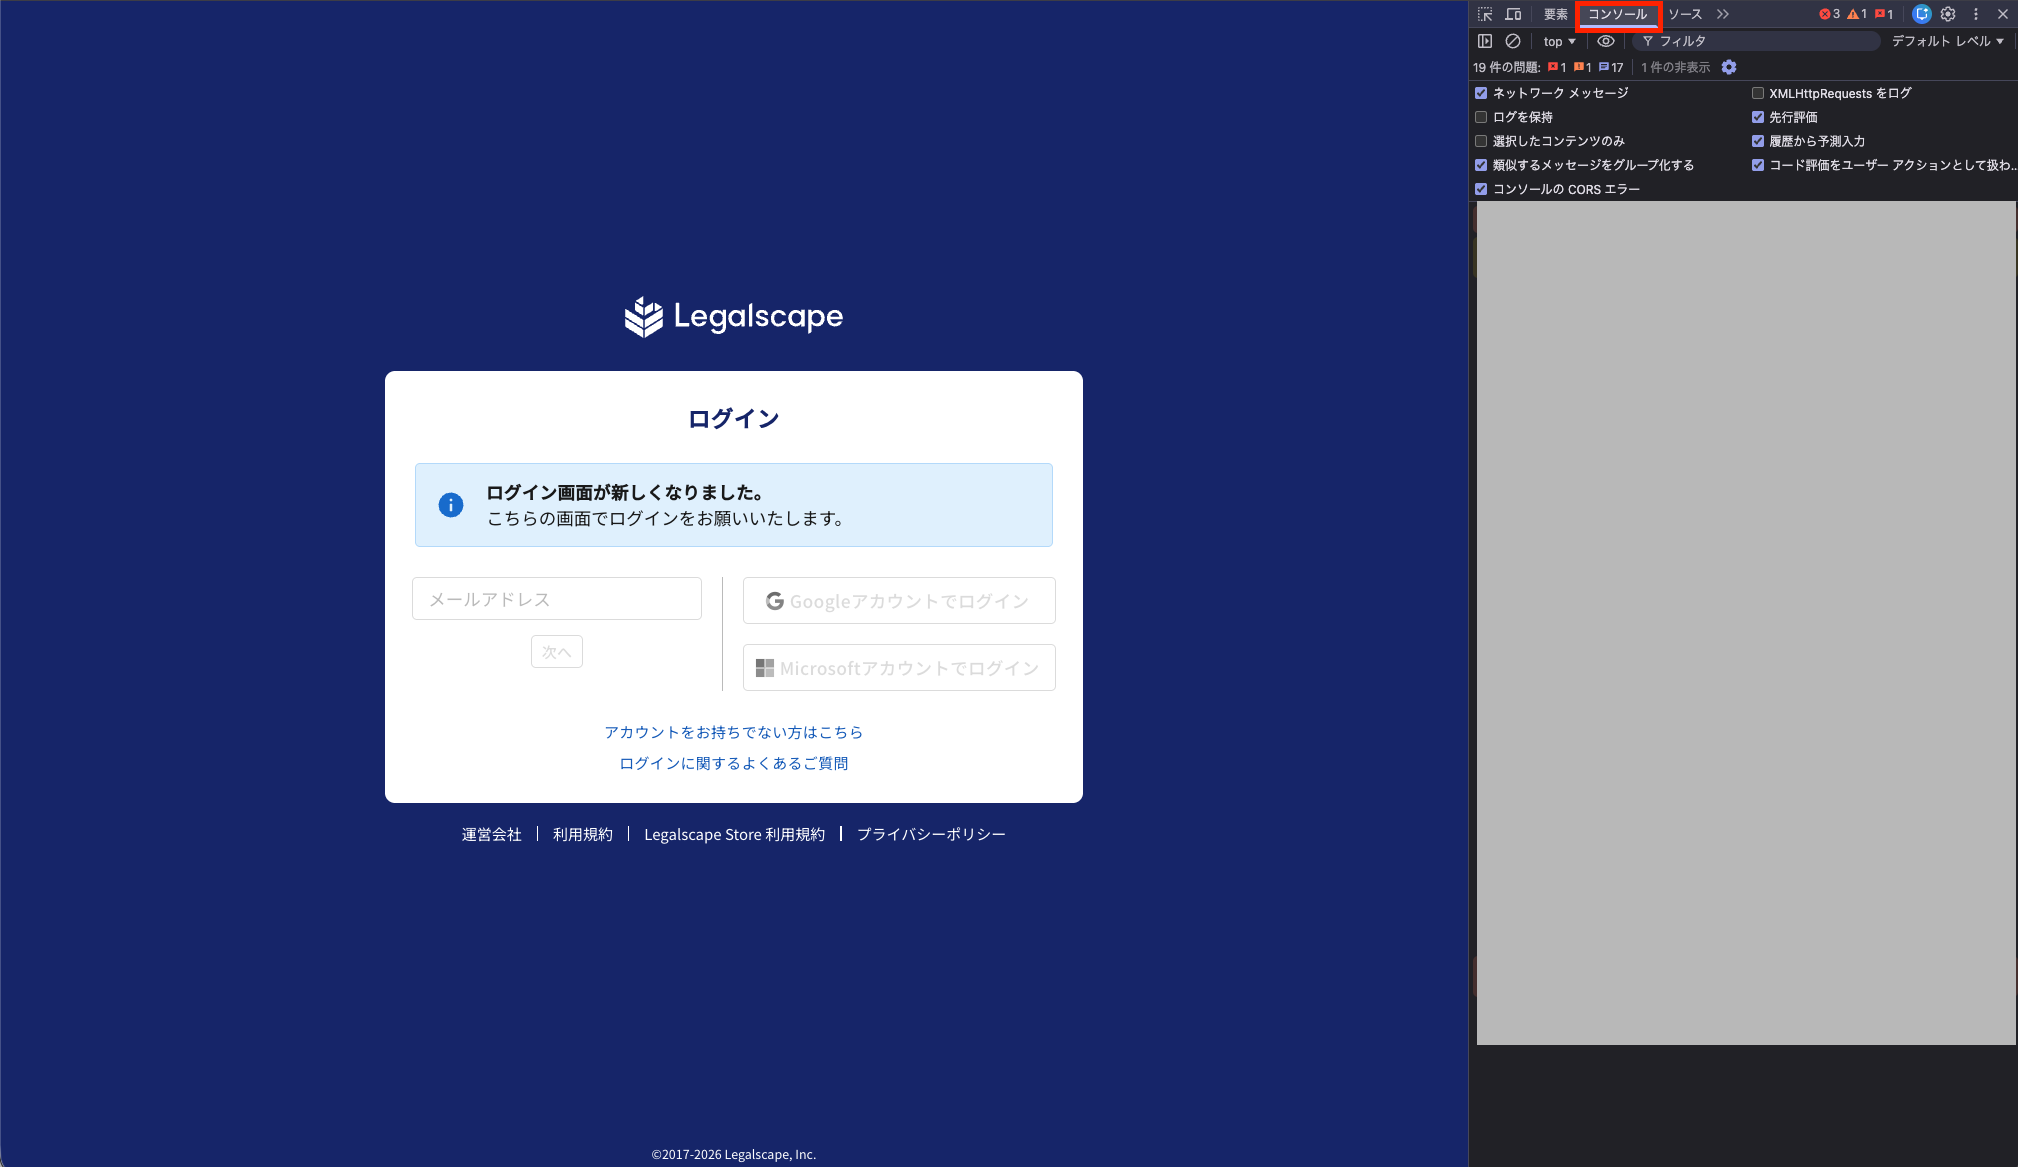Toggle the コンソールの CORS エラー checkbox
This screenshot has width=2018, height=1167.
pos(1481,189)
